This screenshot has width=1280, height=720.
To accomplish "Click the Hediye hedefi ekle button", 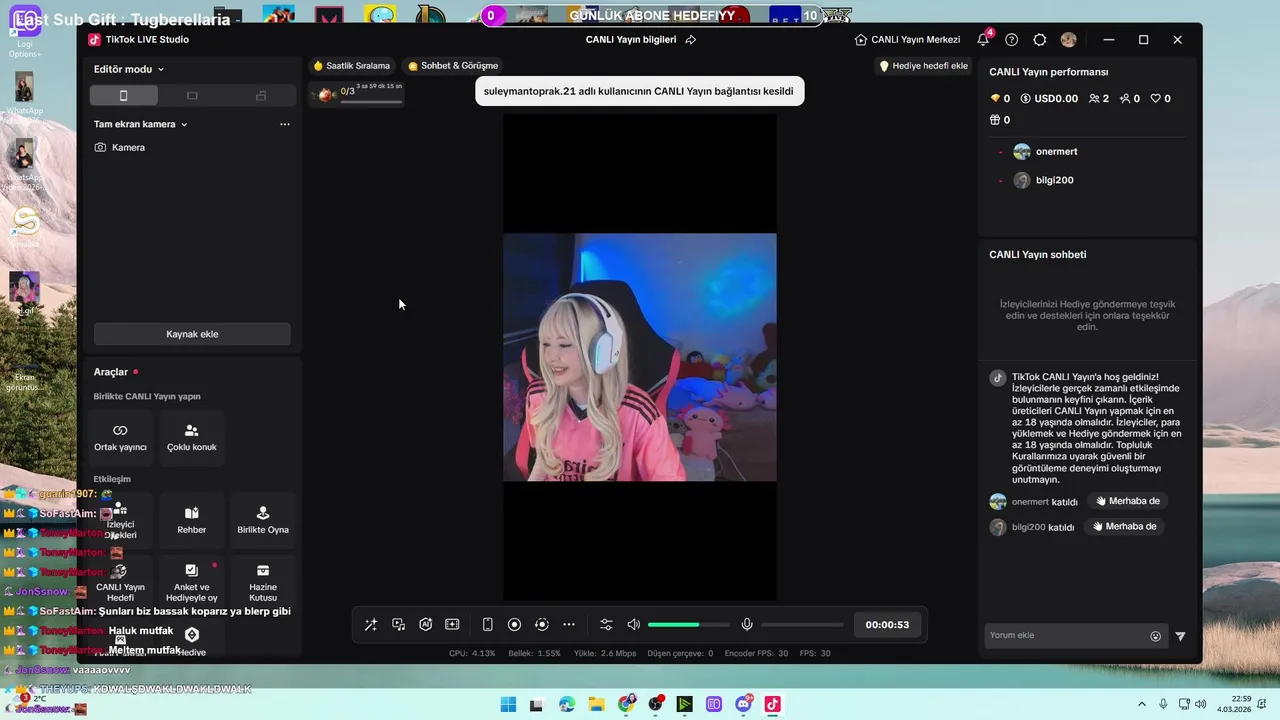I will 924,66.
